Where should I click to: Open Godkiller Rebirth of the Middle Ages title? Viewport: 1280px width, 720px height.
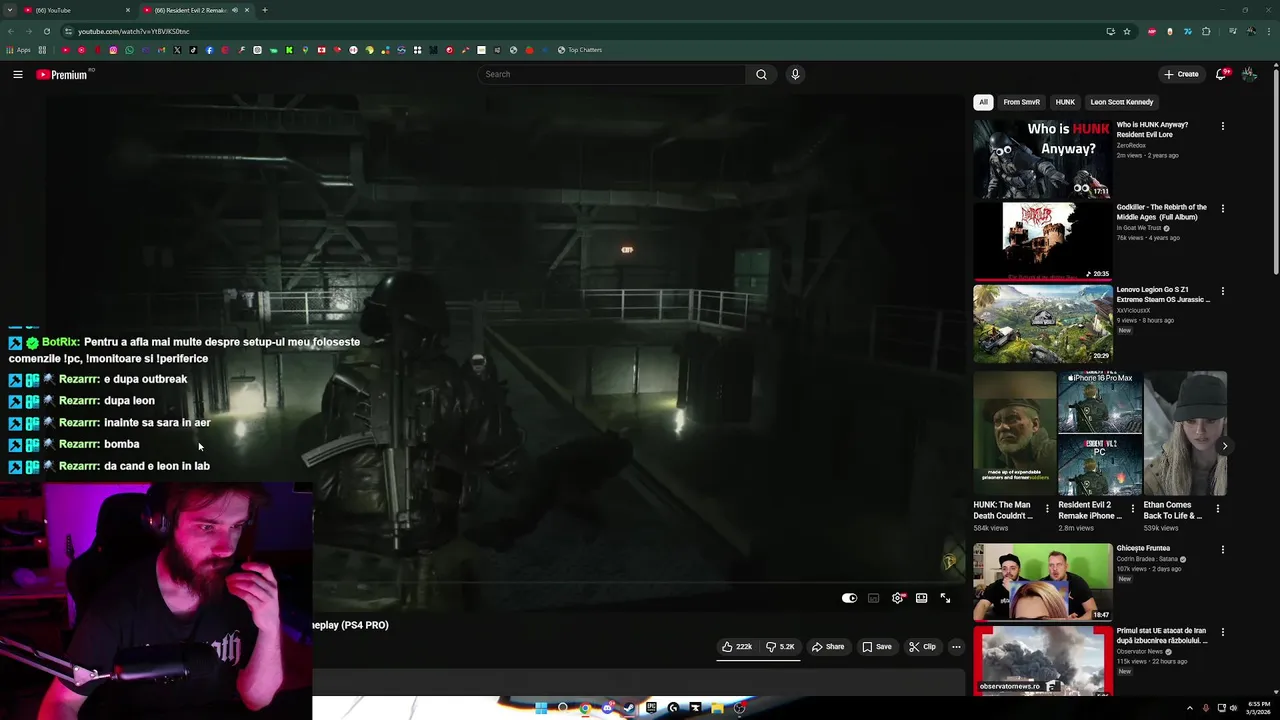1162,212
